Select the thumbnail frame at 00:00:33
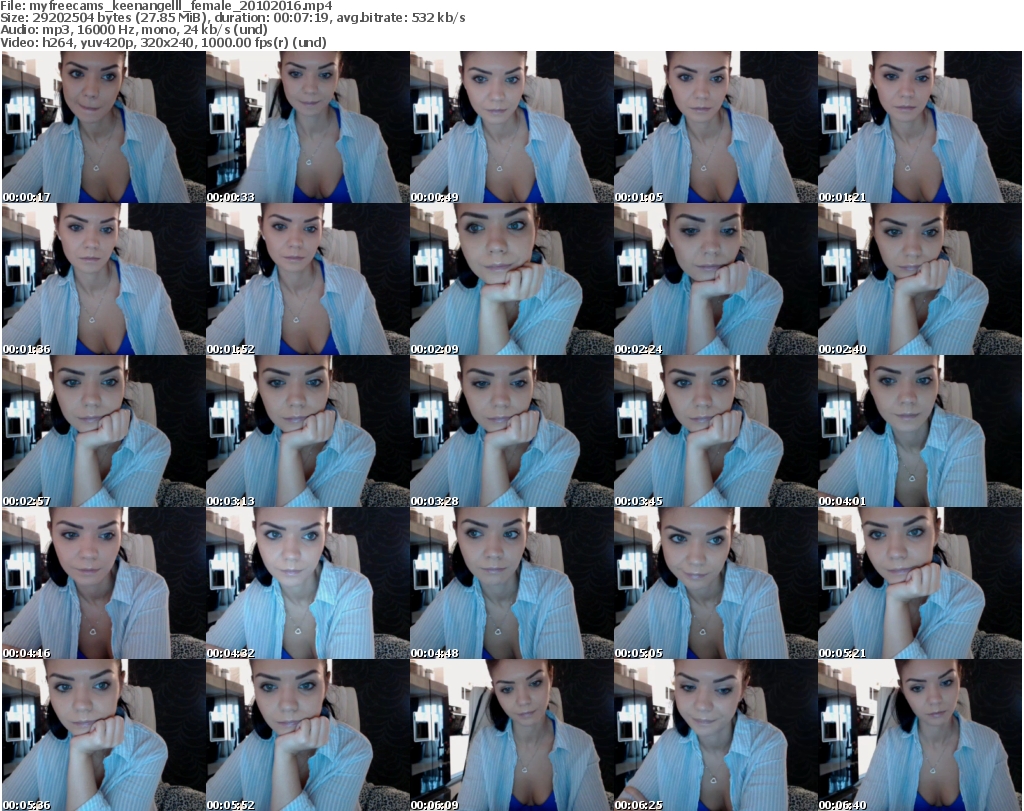This screenshot has height=811, width=1024. [x=308, y=127]
